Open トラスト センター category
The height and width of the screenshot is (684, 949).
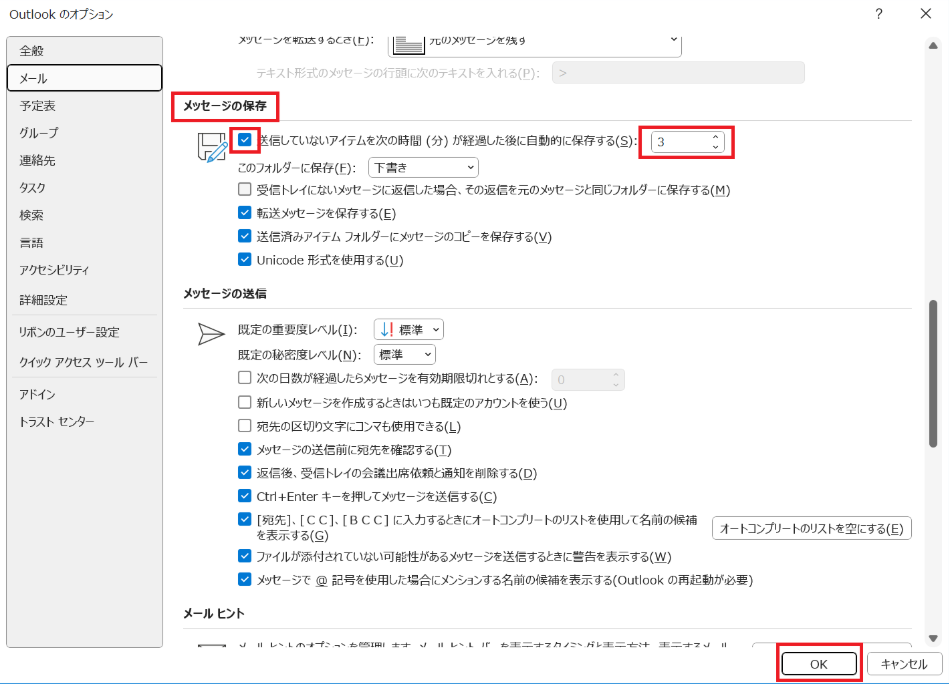84,421
